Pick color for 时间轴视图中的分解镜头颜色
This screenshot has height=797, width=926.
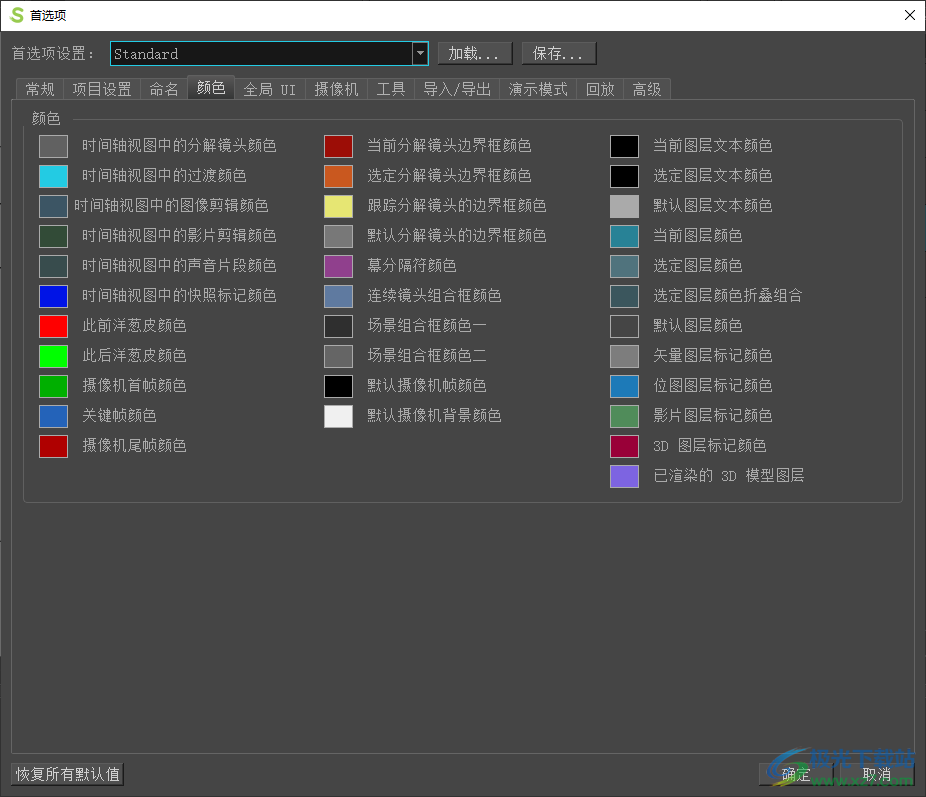(x=53, y=146)
